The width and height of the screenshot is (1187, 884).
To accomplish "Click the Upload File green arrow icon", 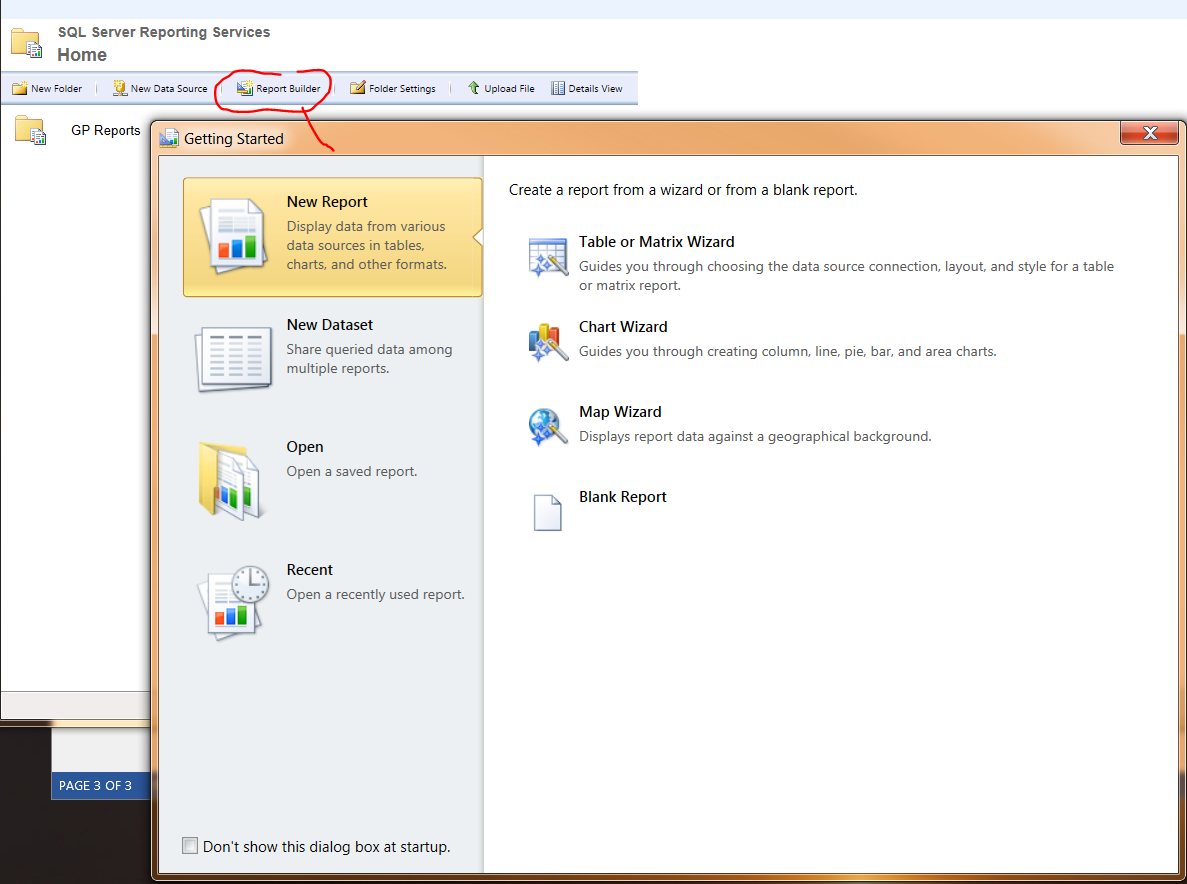I will [x=474, y=88].
